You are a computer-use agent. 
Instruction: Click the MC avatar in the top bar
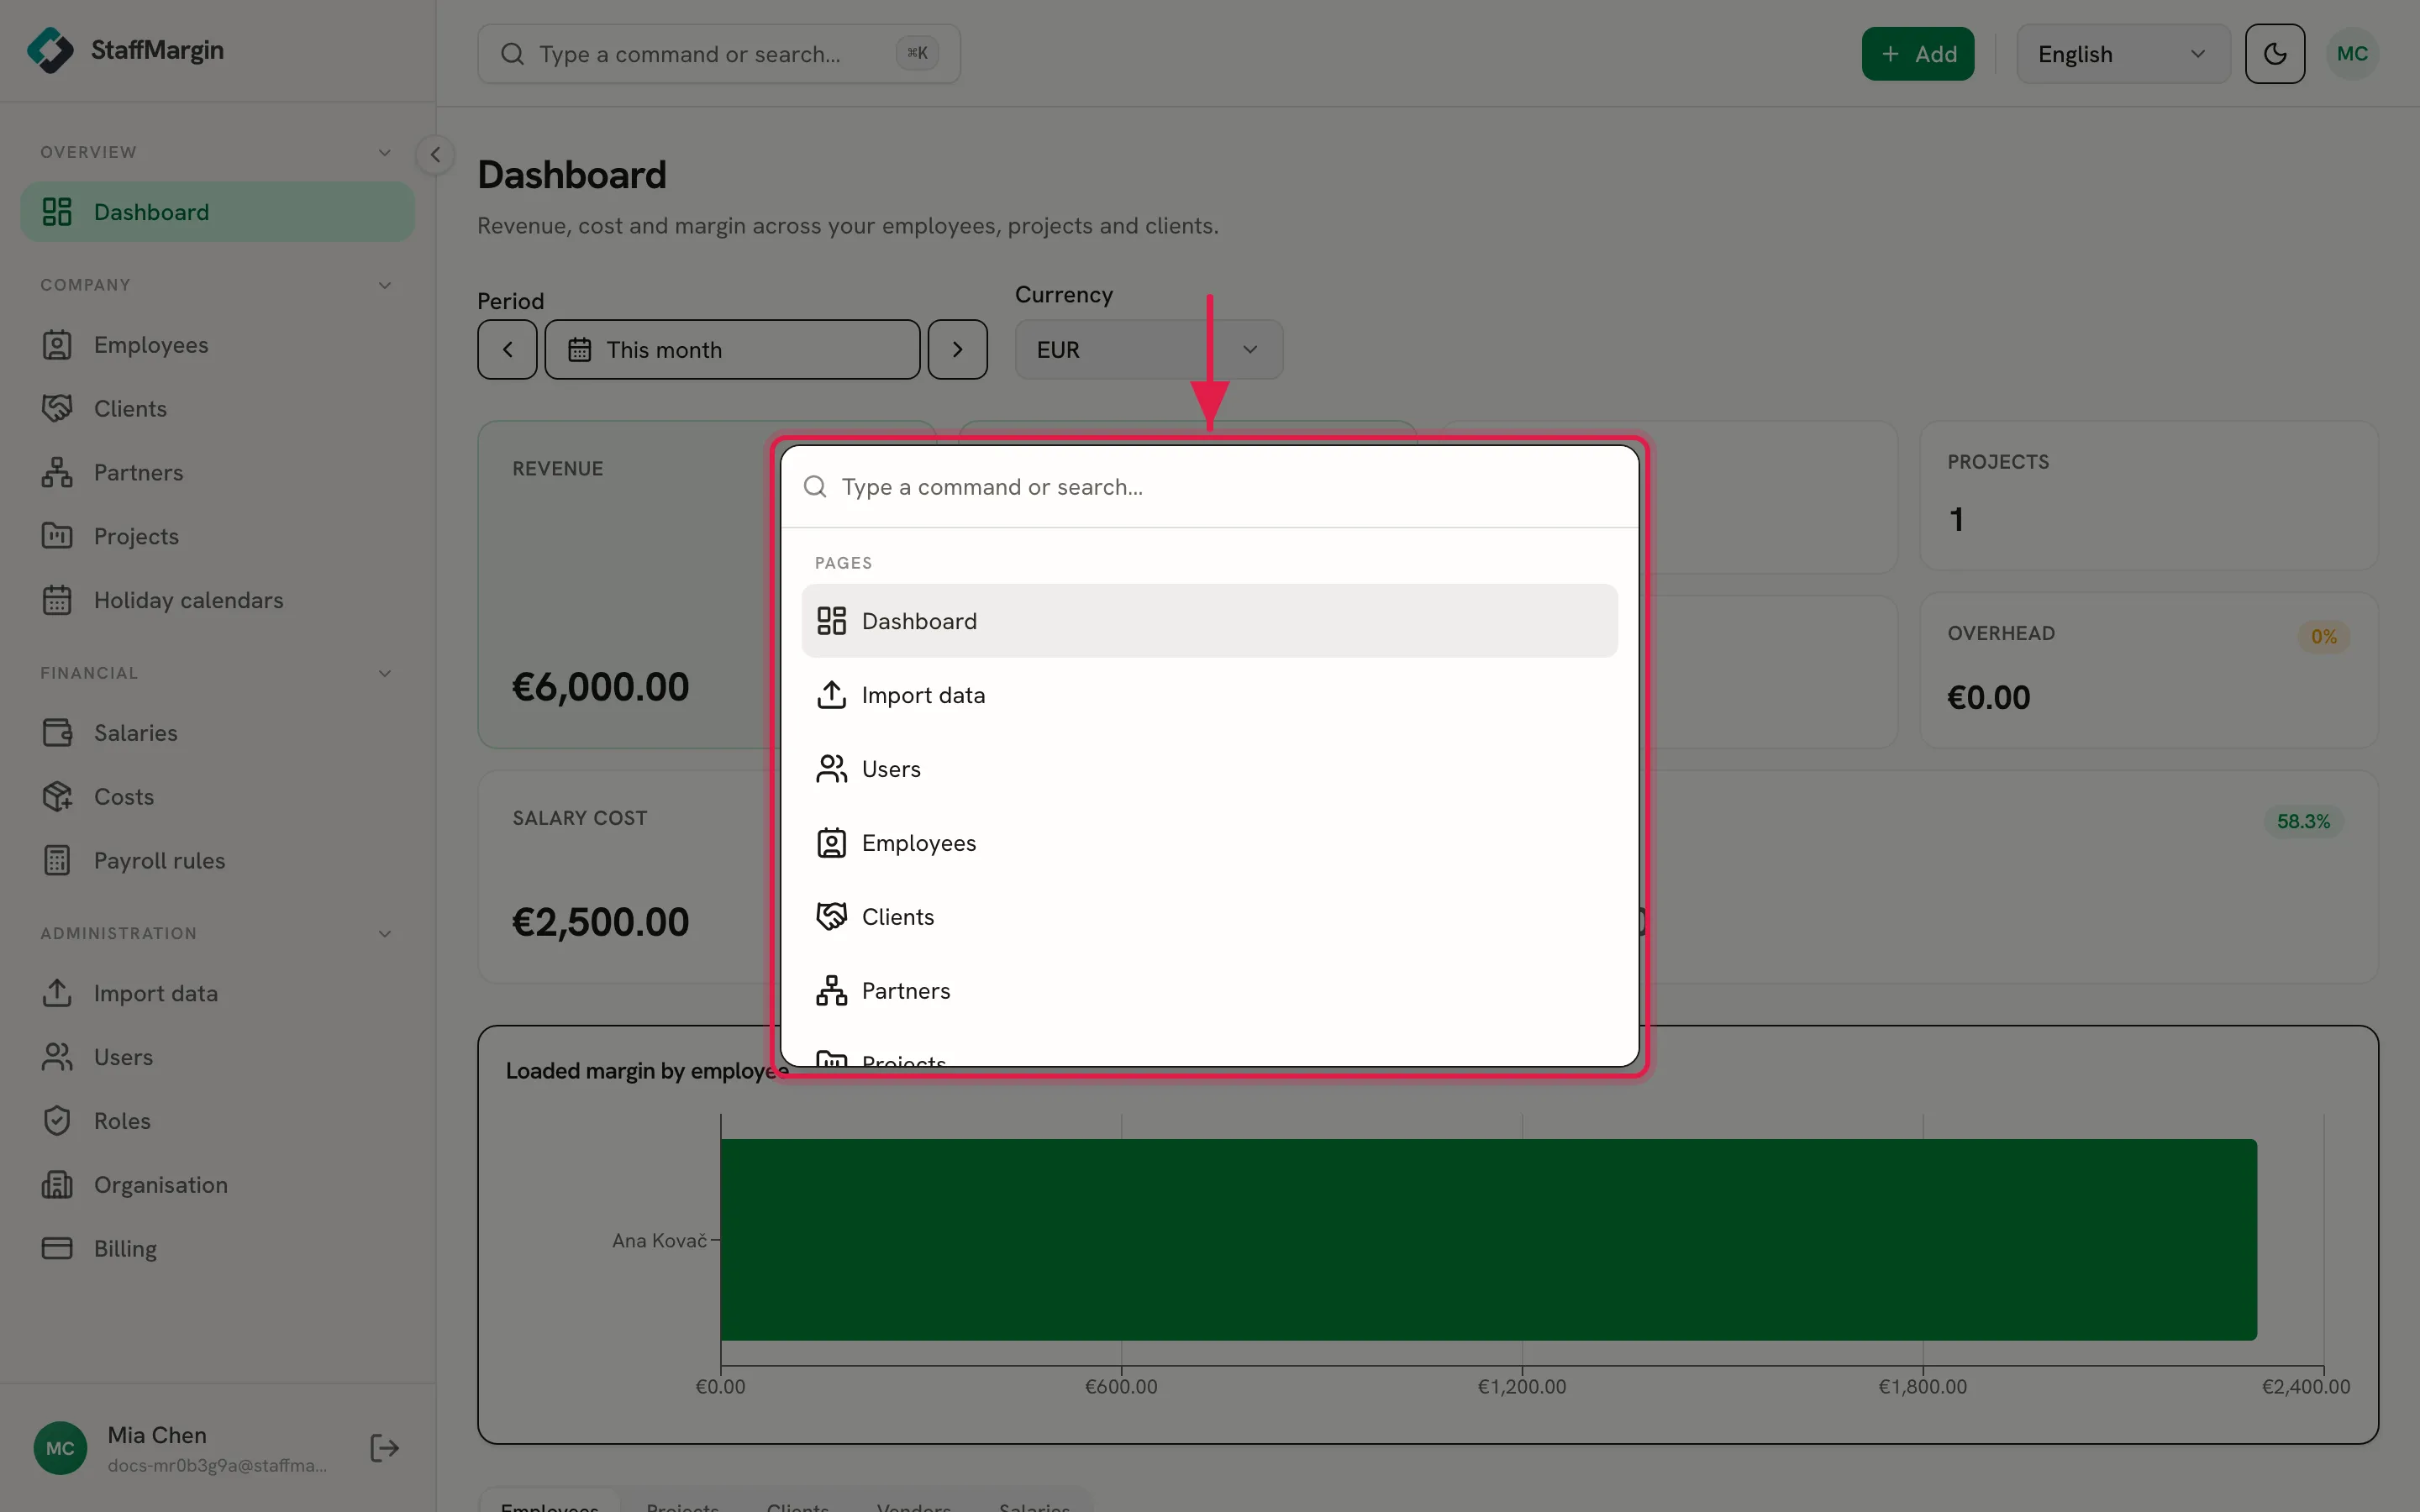pos(2352,54)
